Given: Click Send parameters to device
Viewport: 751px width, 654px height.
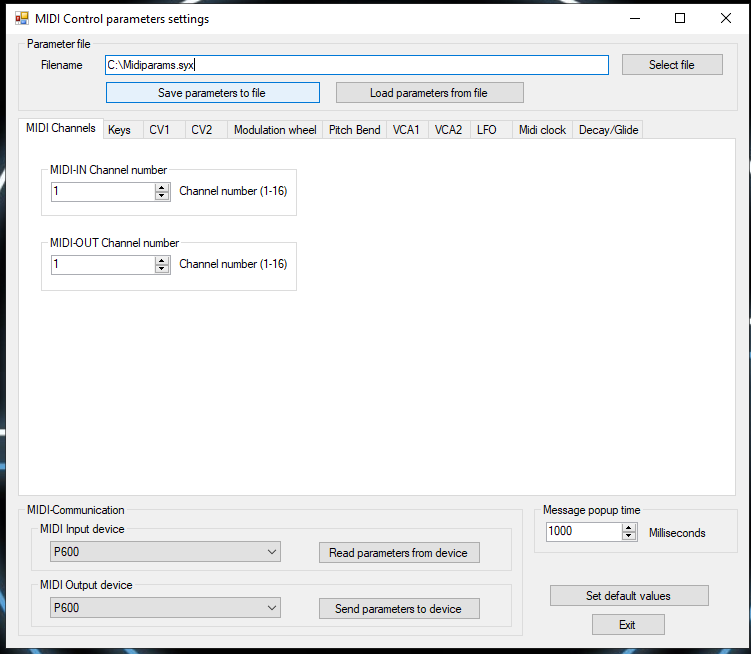Looking at the screenshot, I should click(x=399, y=608).
